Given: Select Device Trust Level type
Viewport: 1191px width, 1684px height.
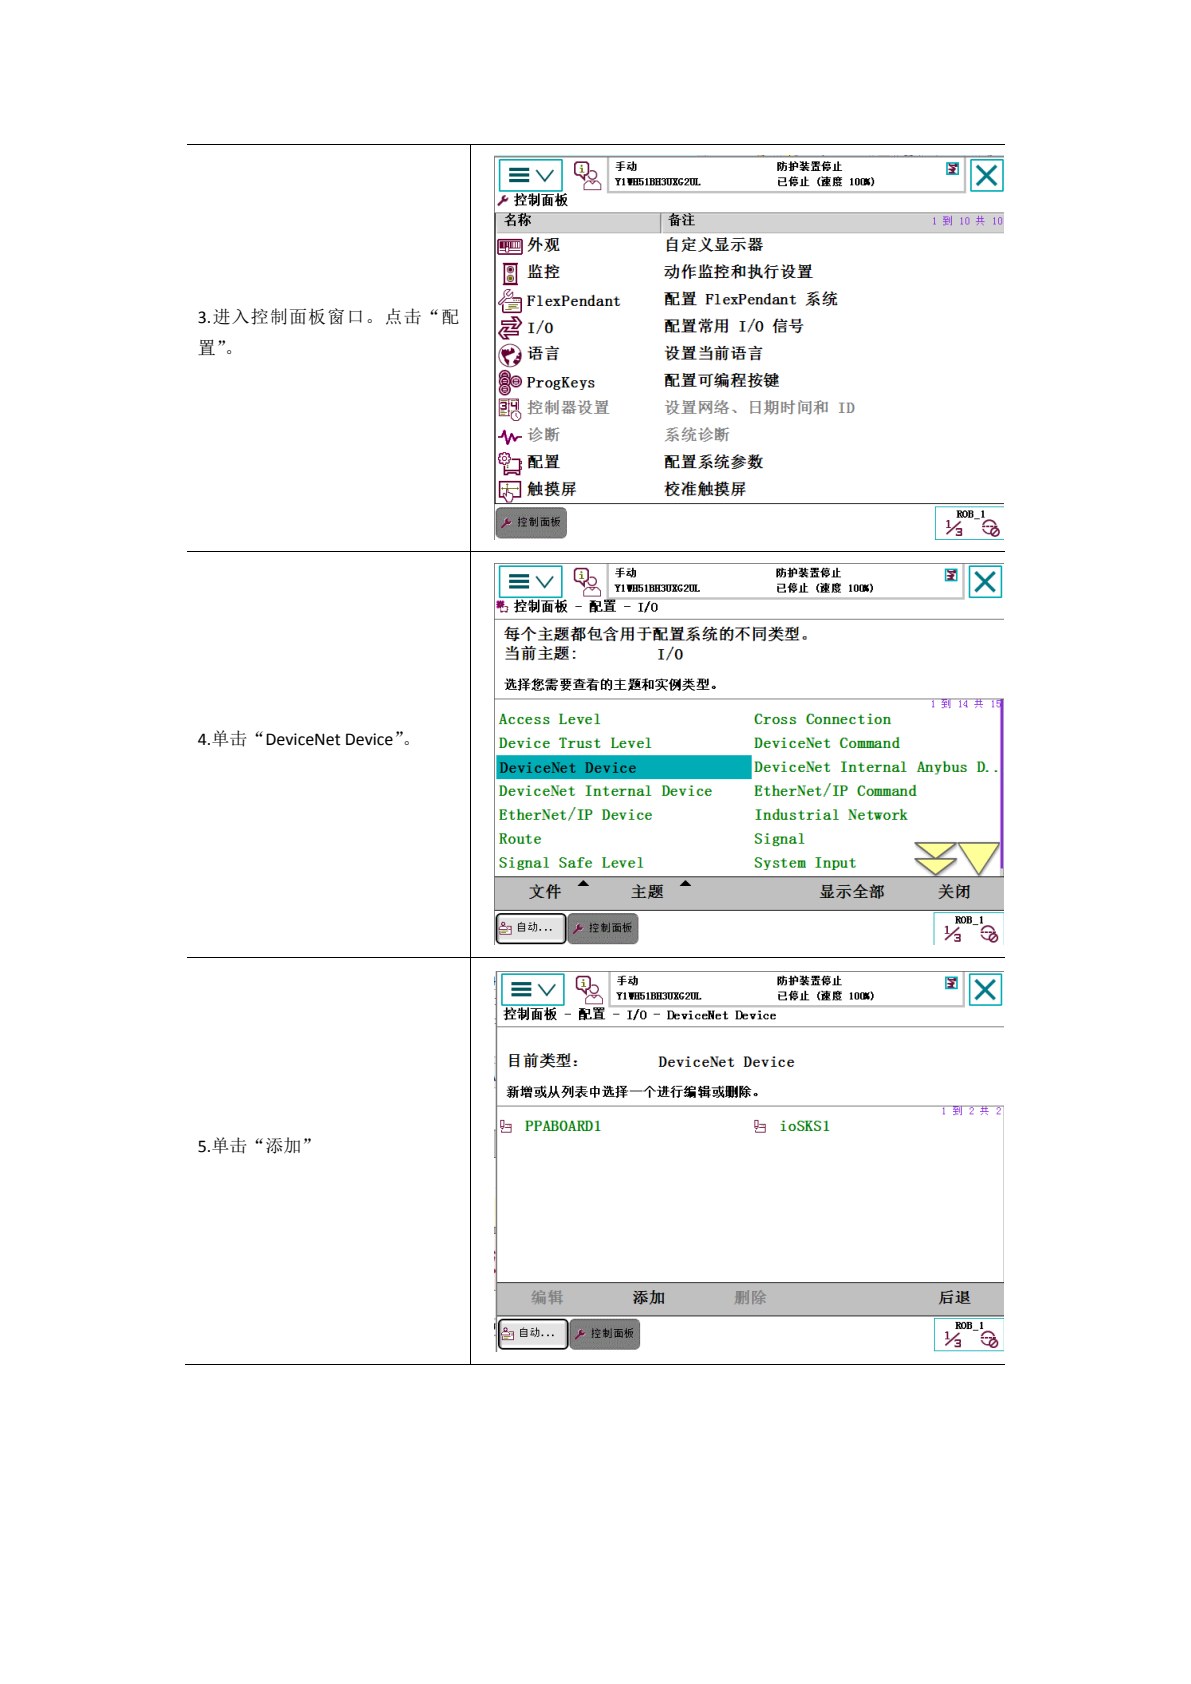Looking at the screenshot, I should 575,744.
